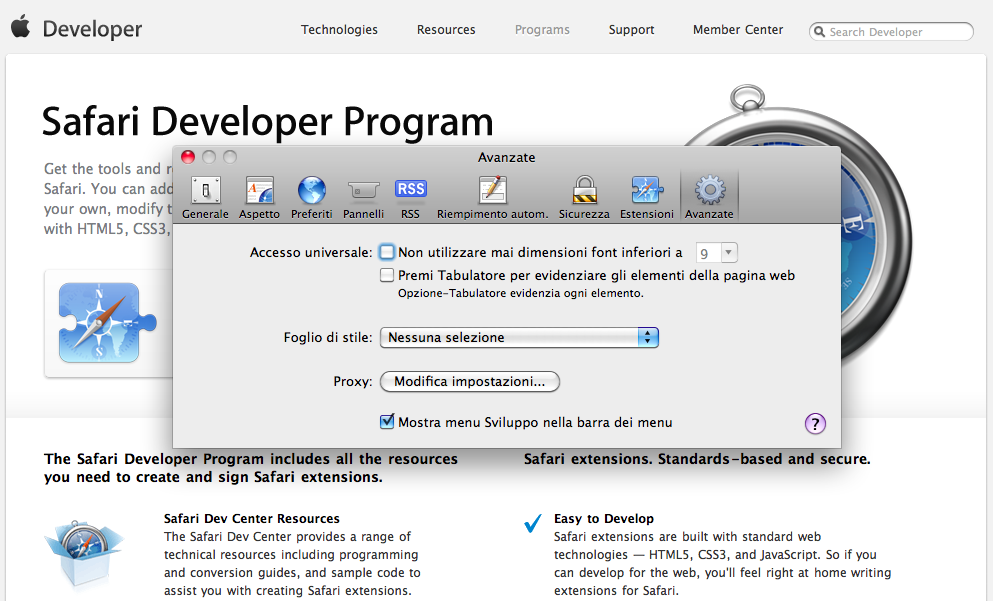Open the Support menu on the webpage

tap(631, 30)
